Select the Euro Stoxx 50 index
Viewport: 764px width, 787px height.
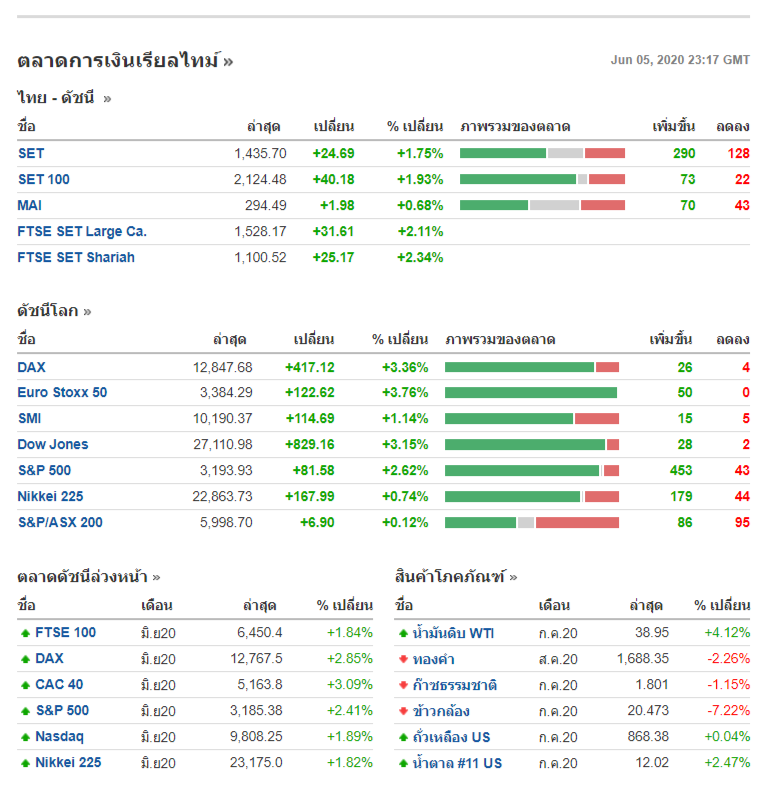(x=62, y=392)
